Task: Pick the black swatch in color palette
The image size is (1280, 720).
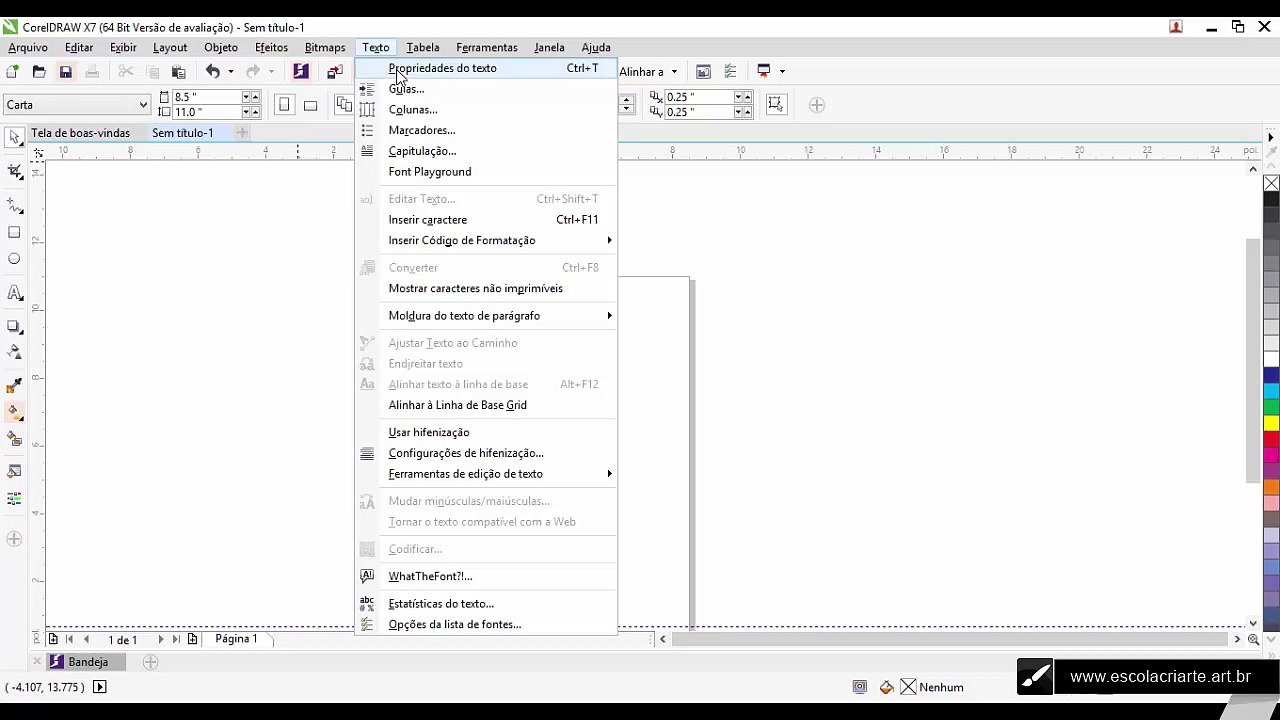Action: (1271, 200)
